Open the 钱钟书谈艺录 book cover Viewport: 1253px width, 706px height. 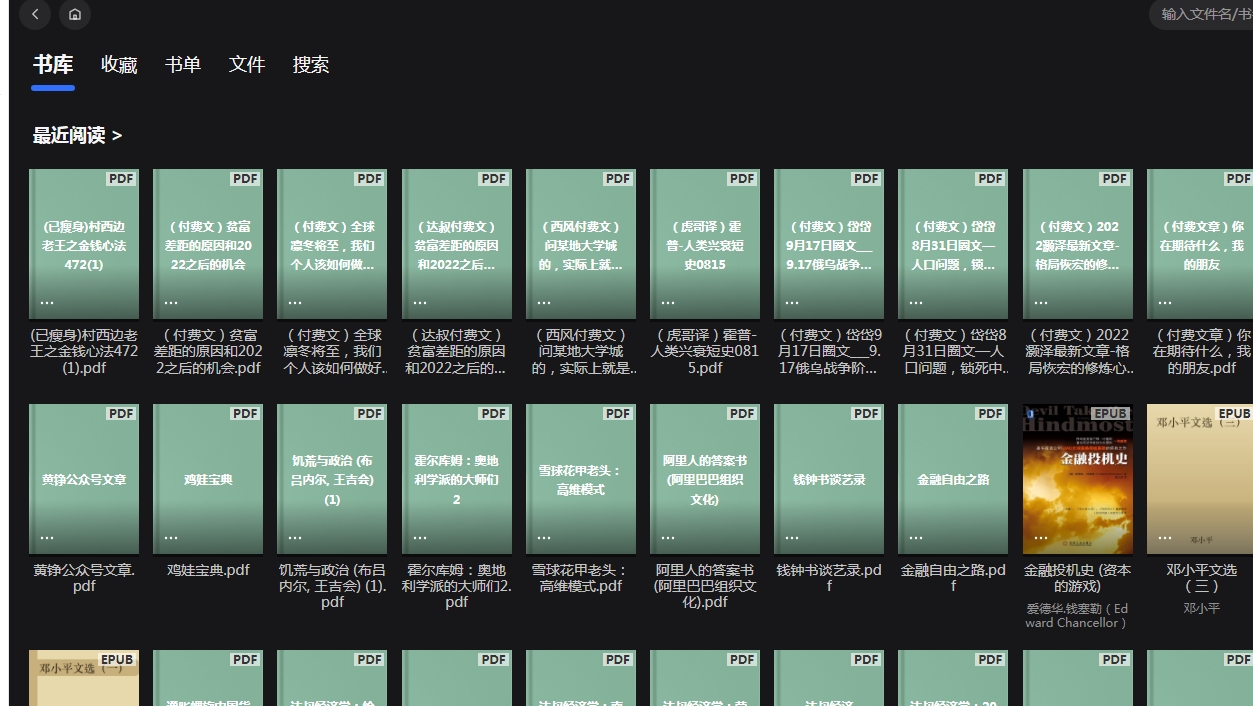click(x=829, y=479)
